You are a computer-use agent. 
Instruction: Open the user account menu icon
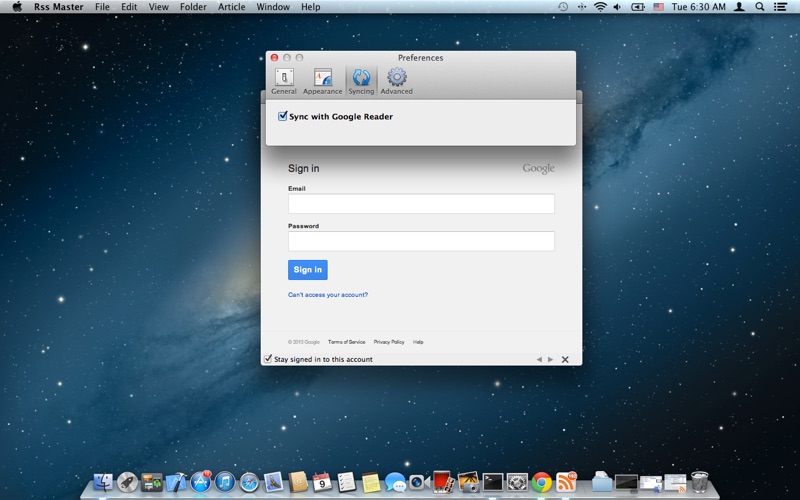tap(739, 7)
